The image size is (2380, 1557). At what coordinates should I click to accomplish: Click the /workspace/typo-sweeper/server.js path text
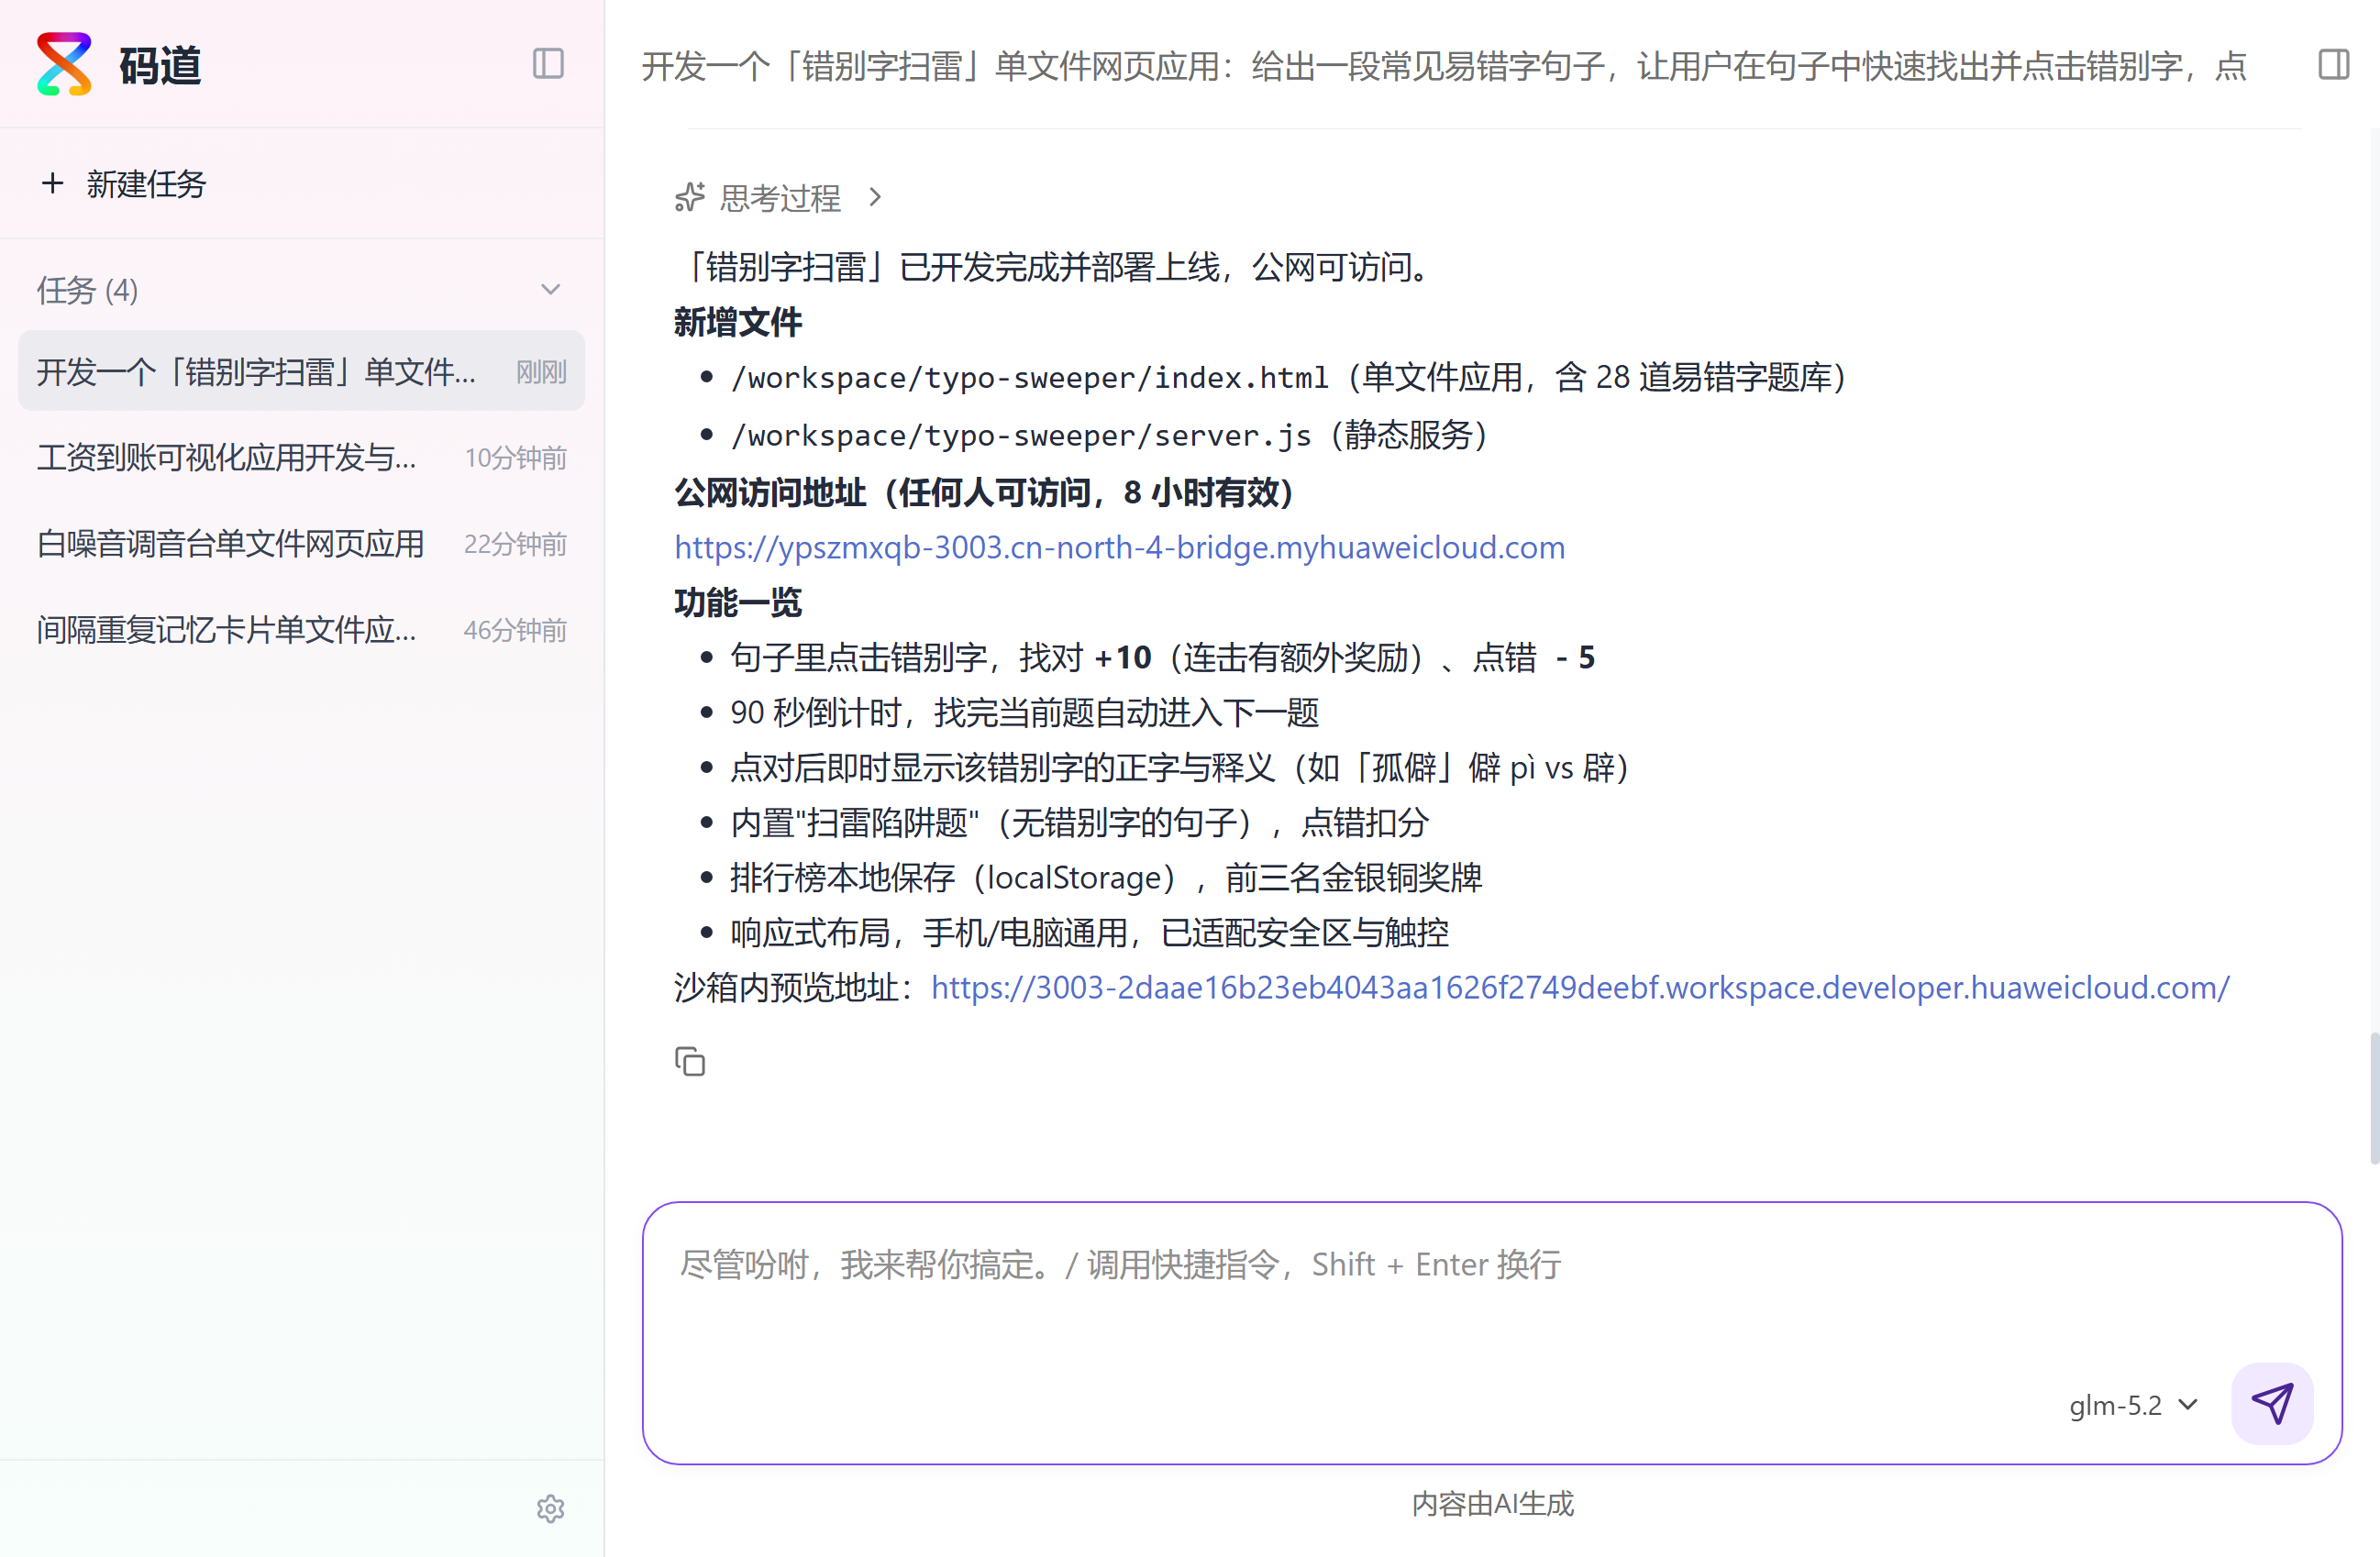1021,435
